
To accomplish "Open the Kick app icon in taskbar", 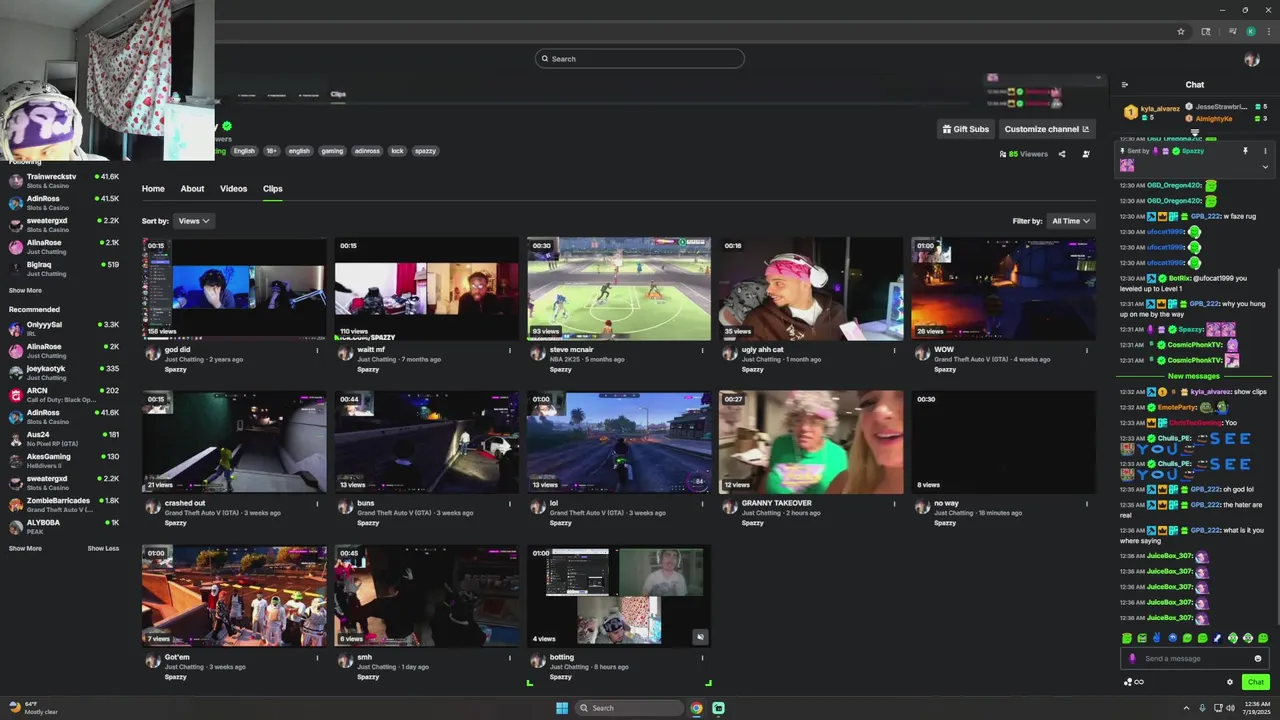I will pos(718,708).
